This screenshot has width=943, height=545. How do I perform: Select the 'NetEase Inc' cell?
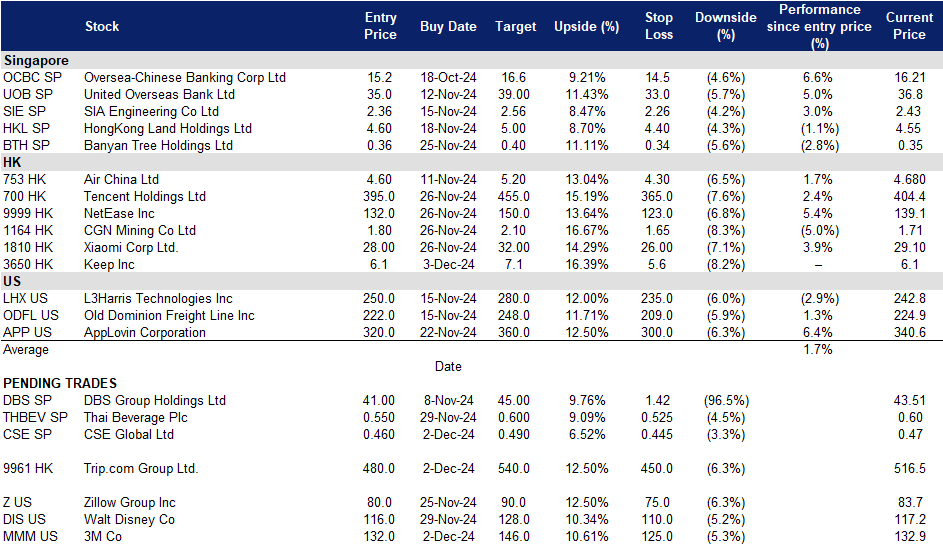pyautogui.click(x=119, y=214)
